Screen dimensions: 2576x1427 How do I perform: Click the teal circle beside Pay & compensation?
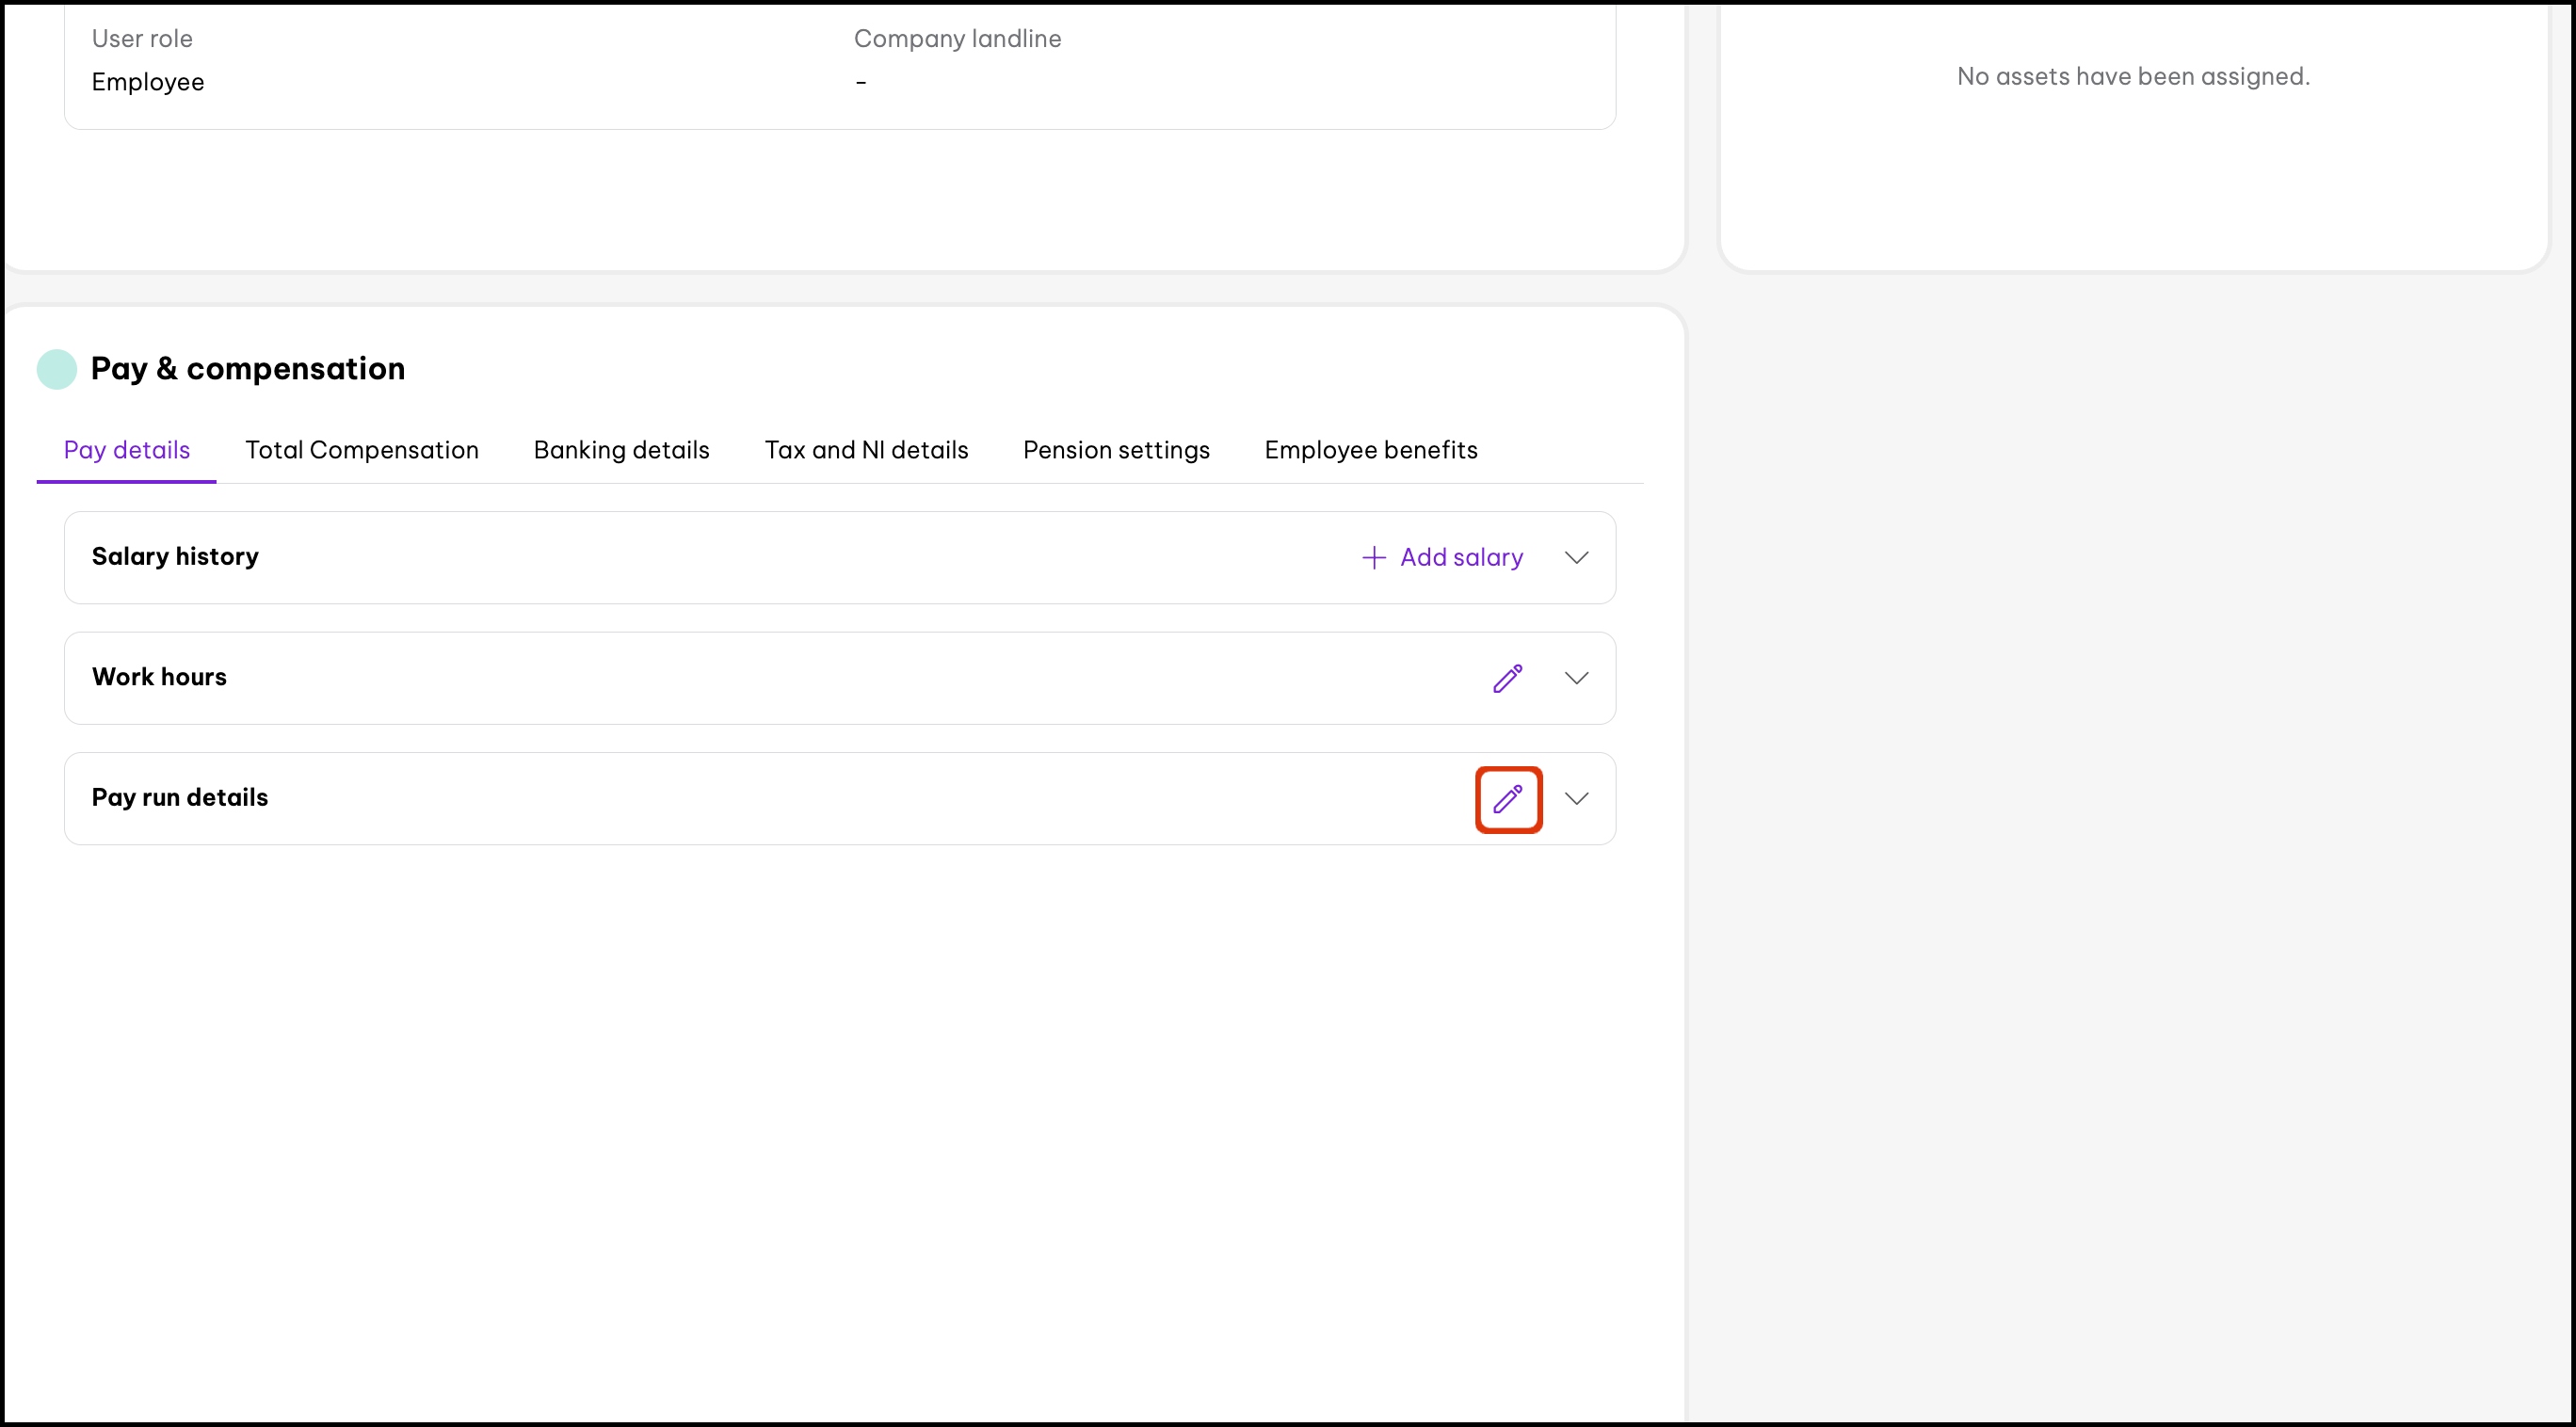pyautogui.click(x=57, y=369)
